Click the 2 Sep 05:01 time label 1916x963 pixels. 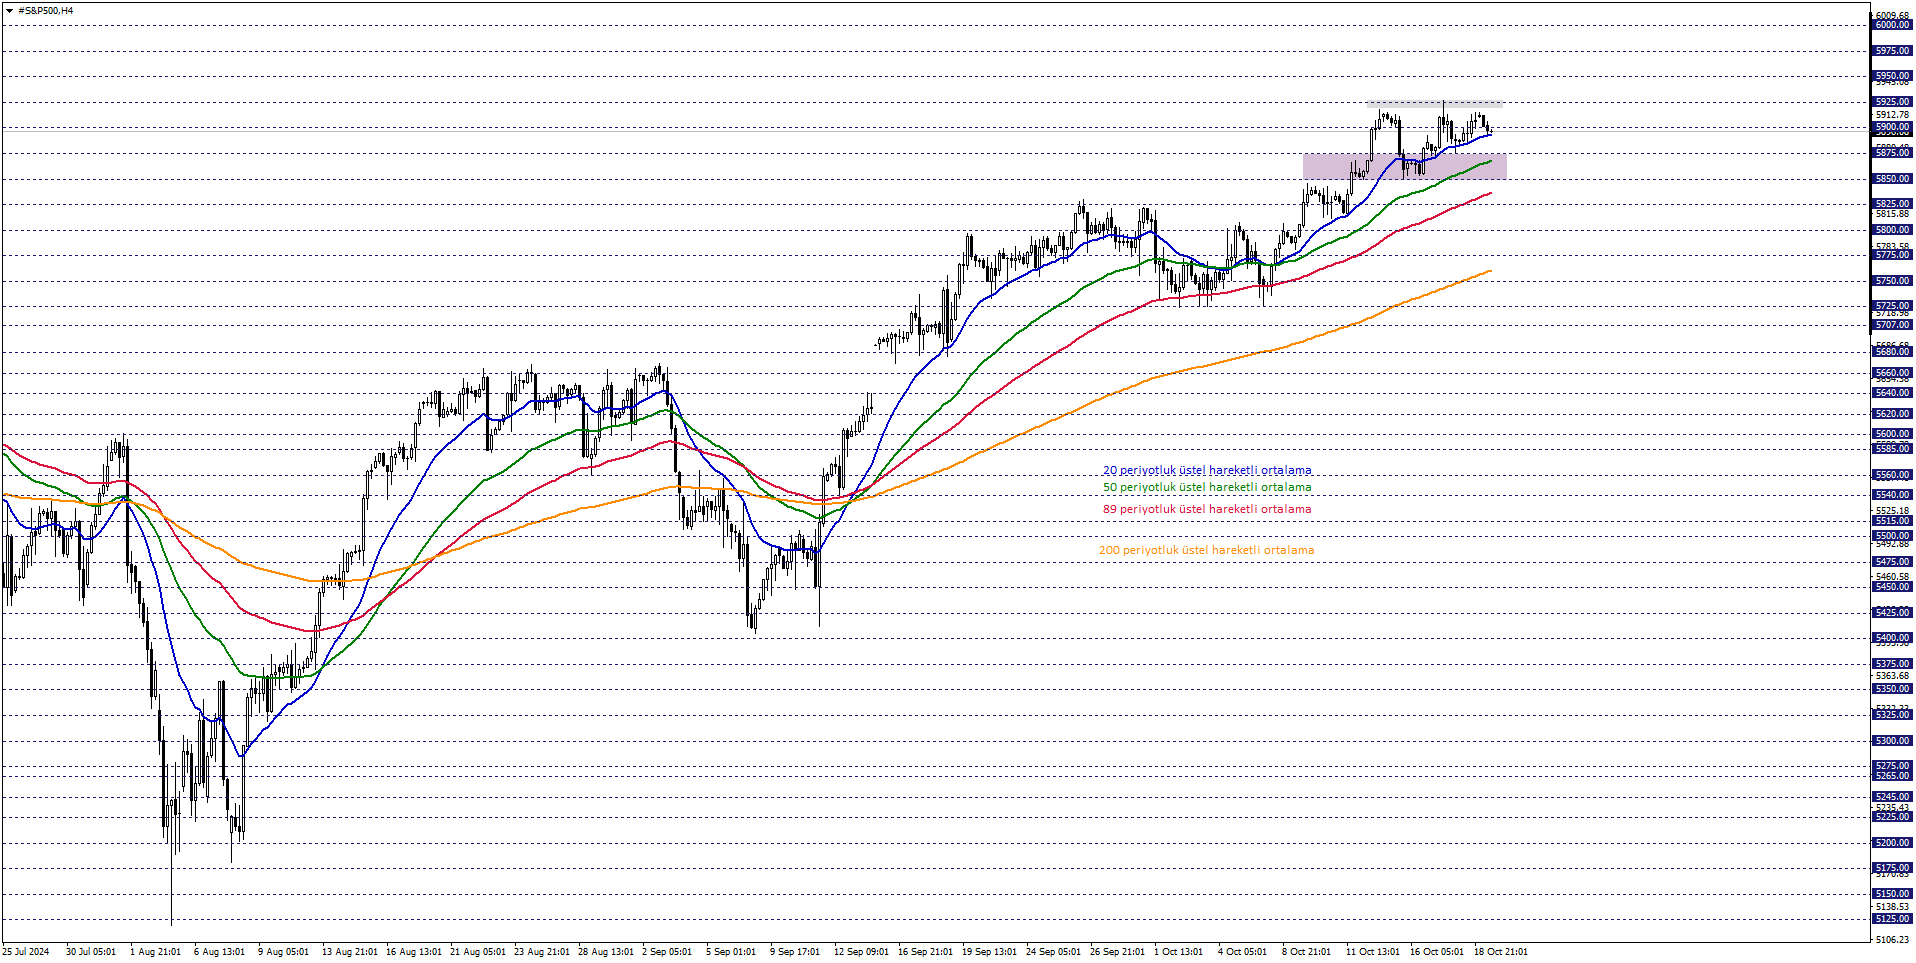coord(667,952)
